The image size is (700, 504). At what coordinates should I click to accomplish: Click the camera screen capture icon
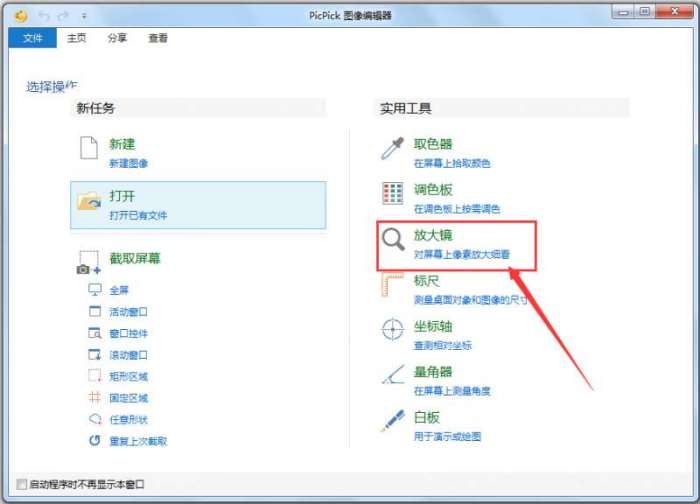pyautogui.click(x=89, y=262)
